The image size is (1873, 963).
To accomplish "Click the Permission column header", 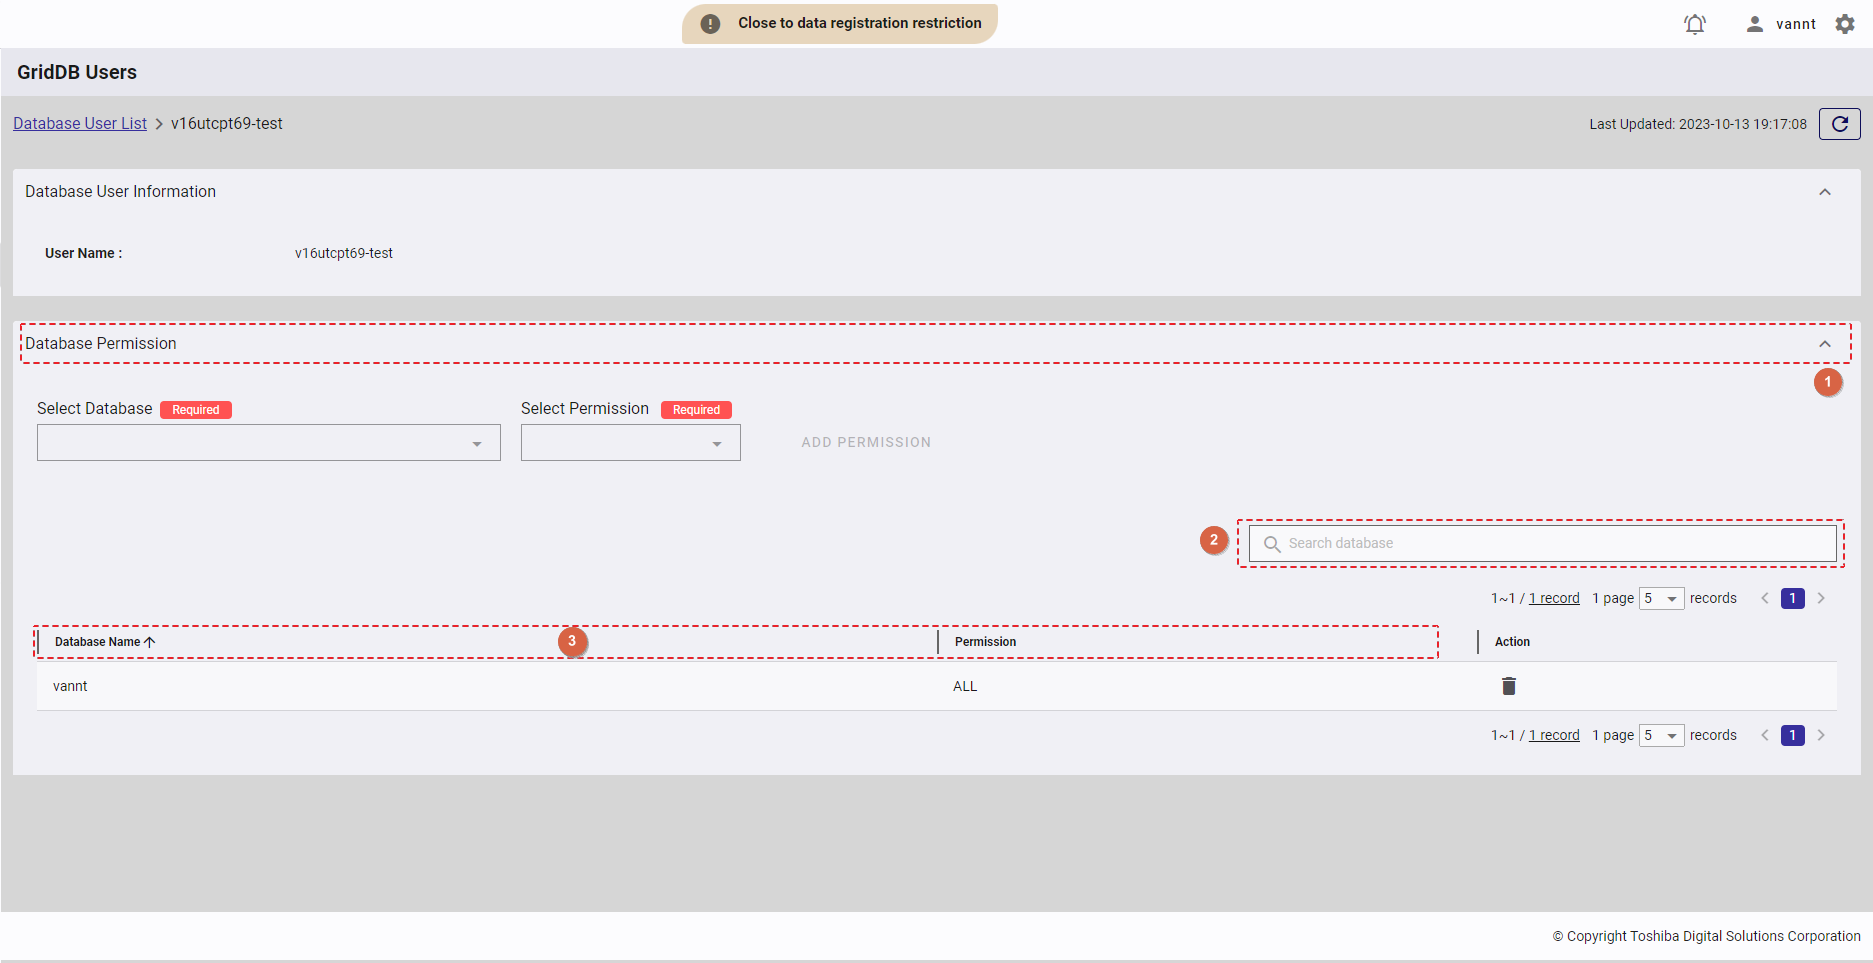I will coord(985,642).
